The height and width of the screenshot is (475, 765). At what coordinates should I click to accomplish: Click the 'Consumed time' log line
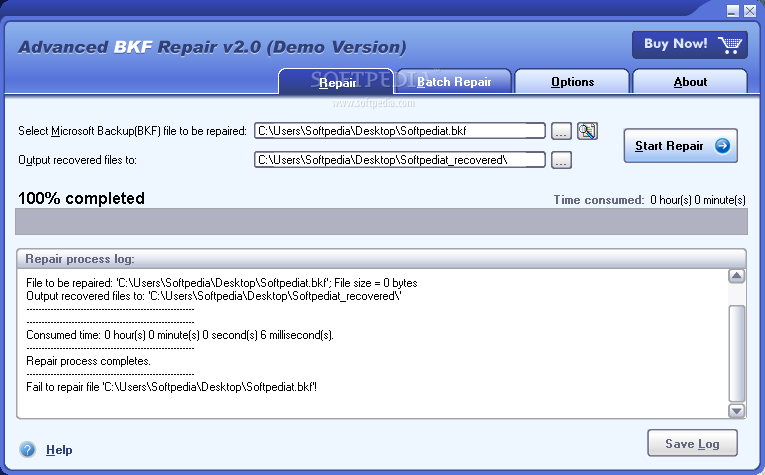(x=180, y=335)
